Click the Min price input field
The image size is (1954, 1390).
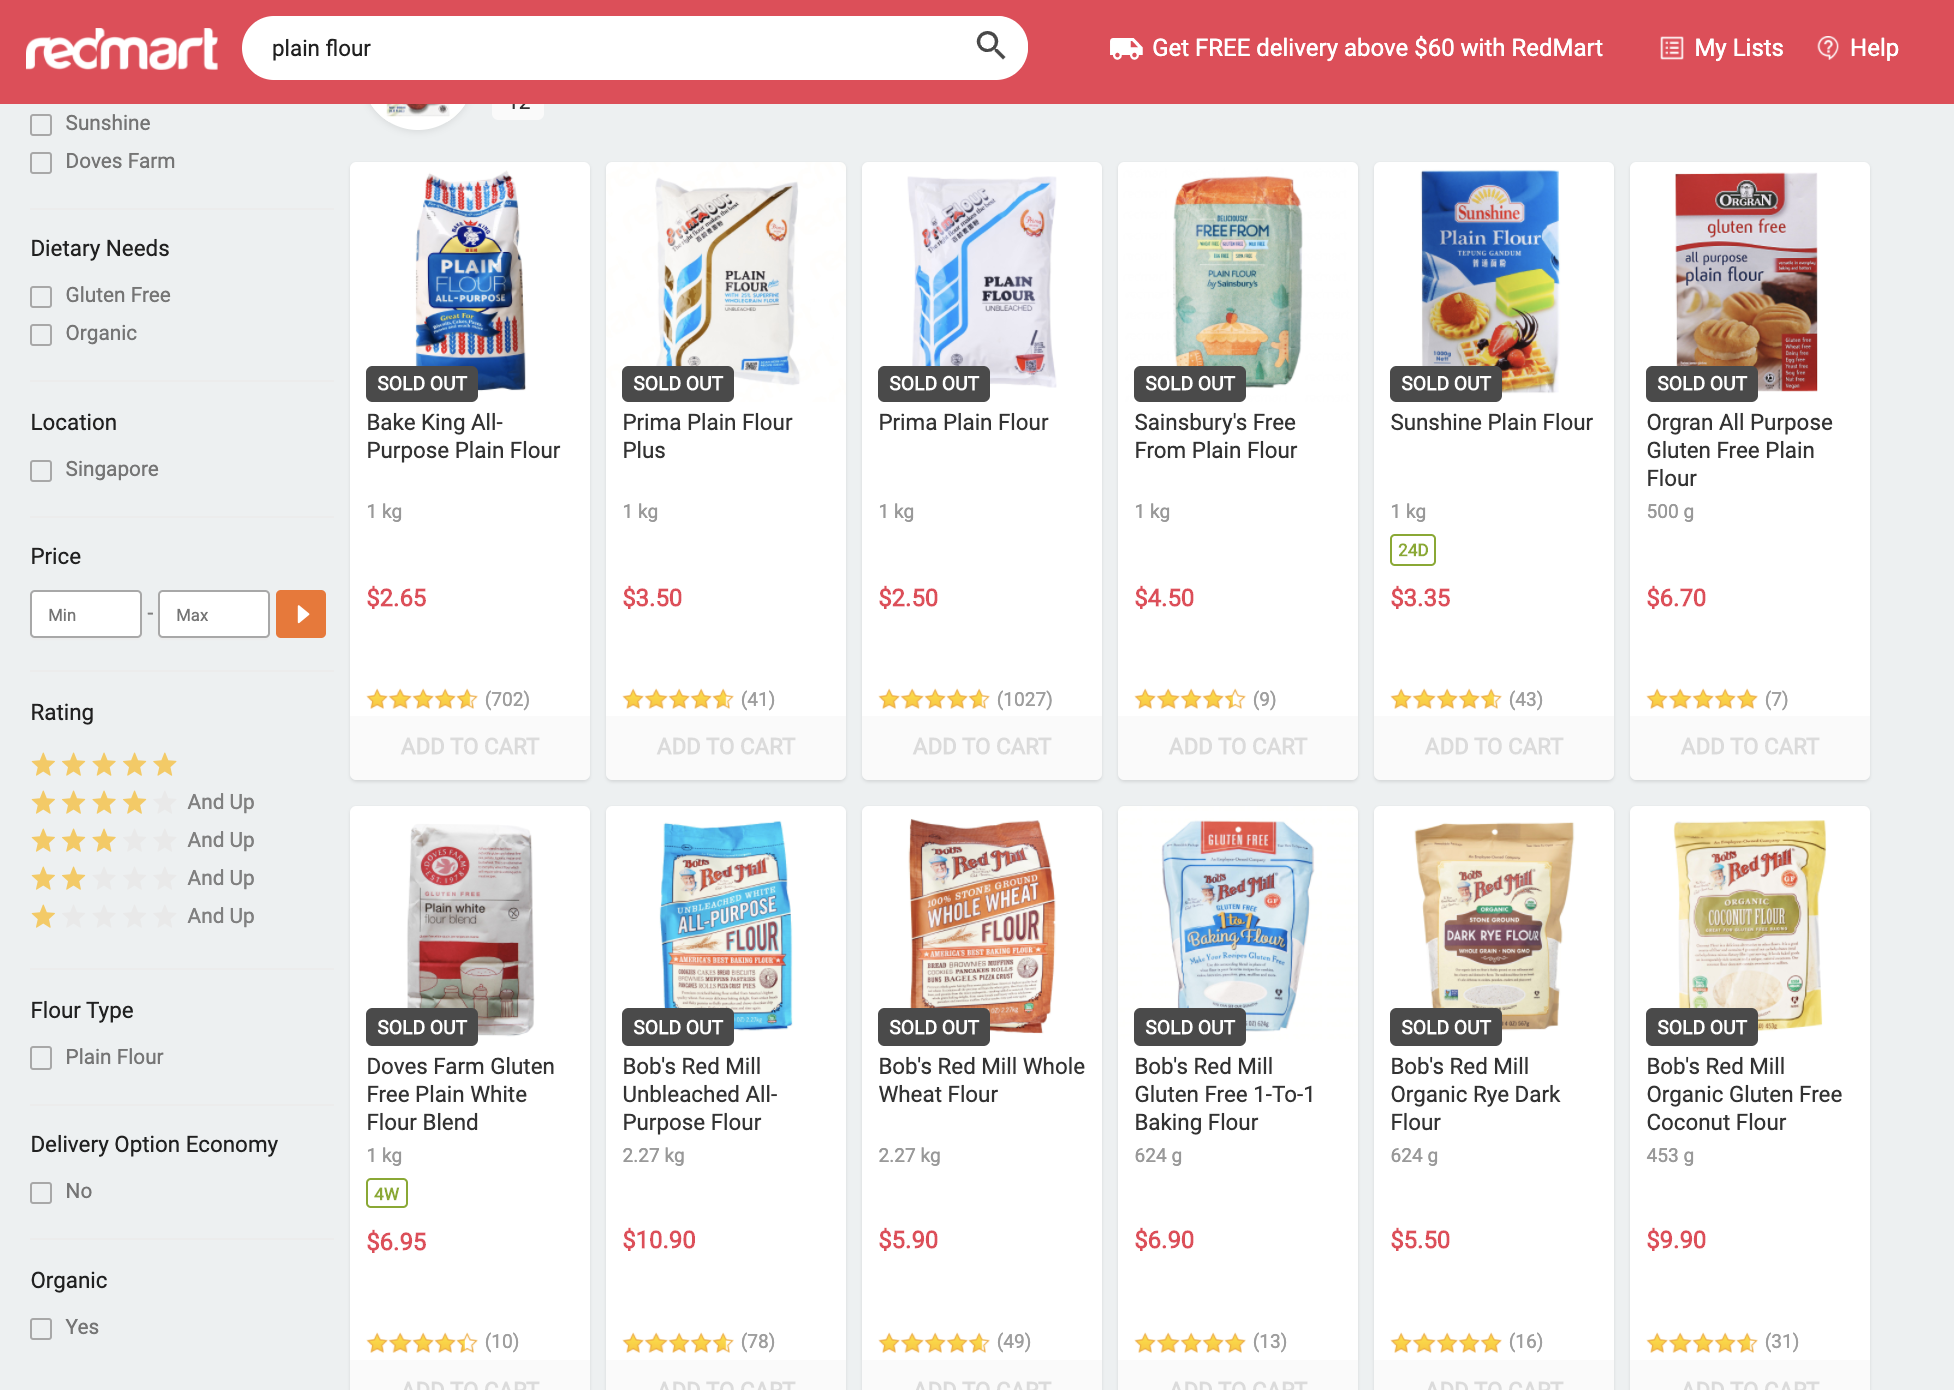86,614
